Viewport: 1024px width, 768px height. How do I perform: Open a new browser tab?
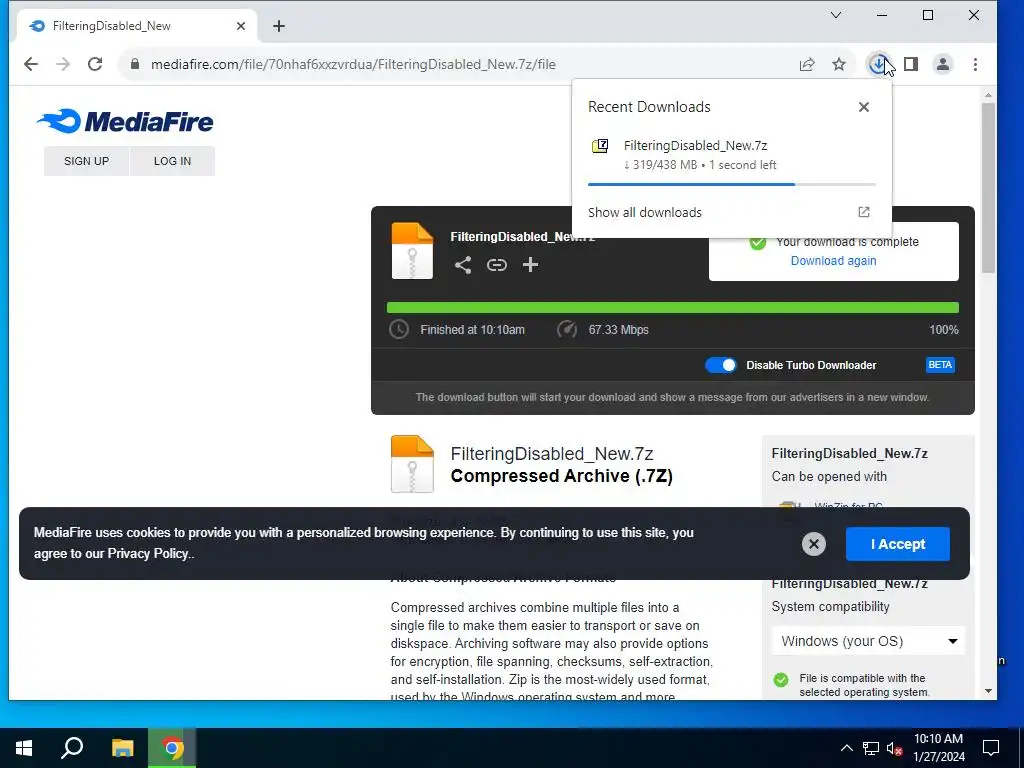click(x=279, y=26)
